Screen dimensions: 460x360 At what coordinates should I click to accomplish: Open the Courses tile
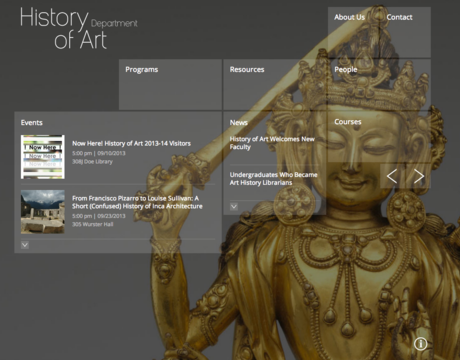(379, 137)
